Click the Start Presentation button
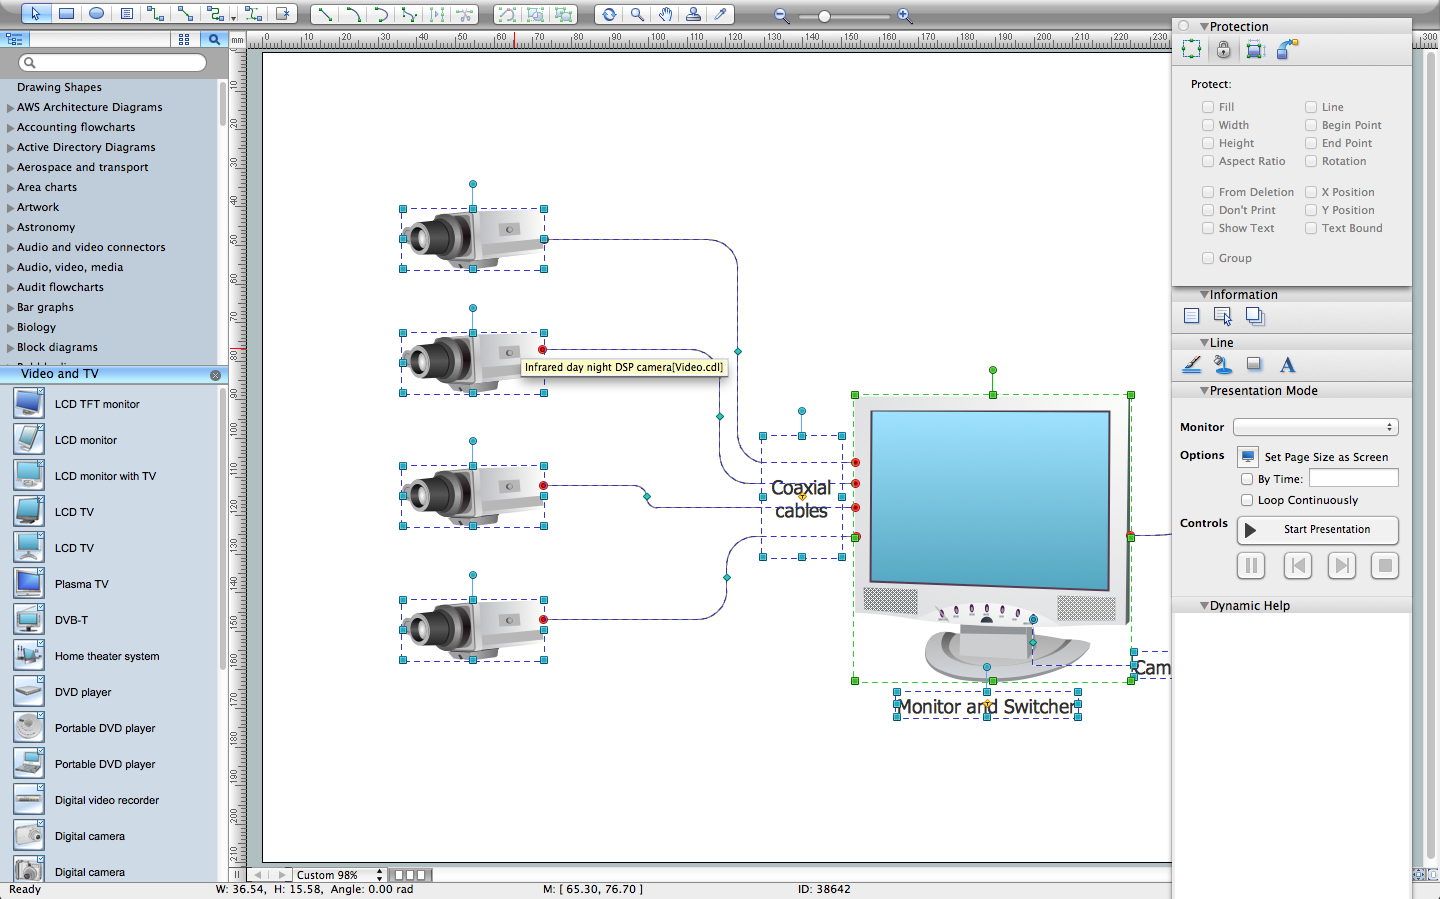 1317,530
